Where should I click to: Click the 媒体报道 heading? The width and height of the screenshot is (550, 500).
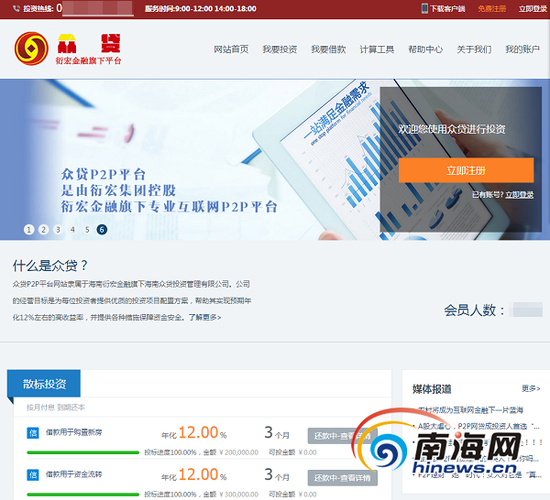coord(432,389)
